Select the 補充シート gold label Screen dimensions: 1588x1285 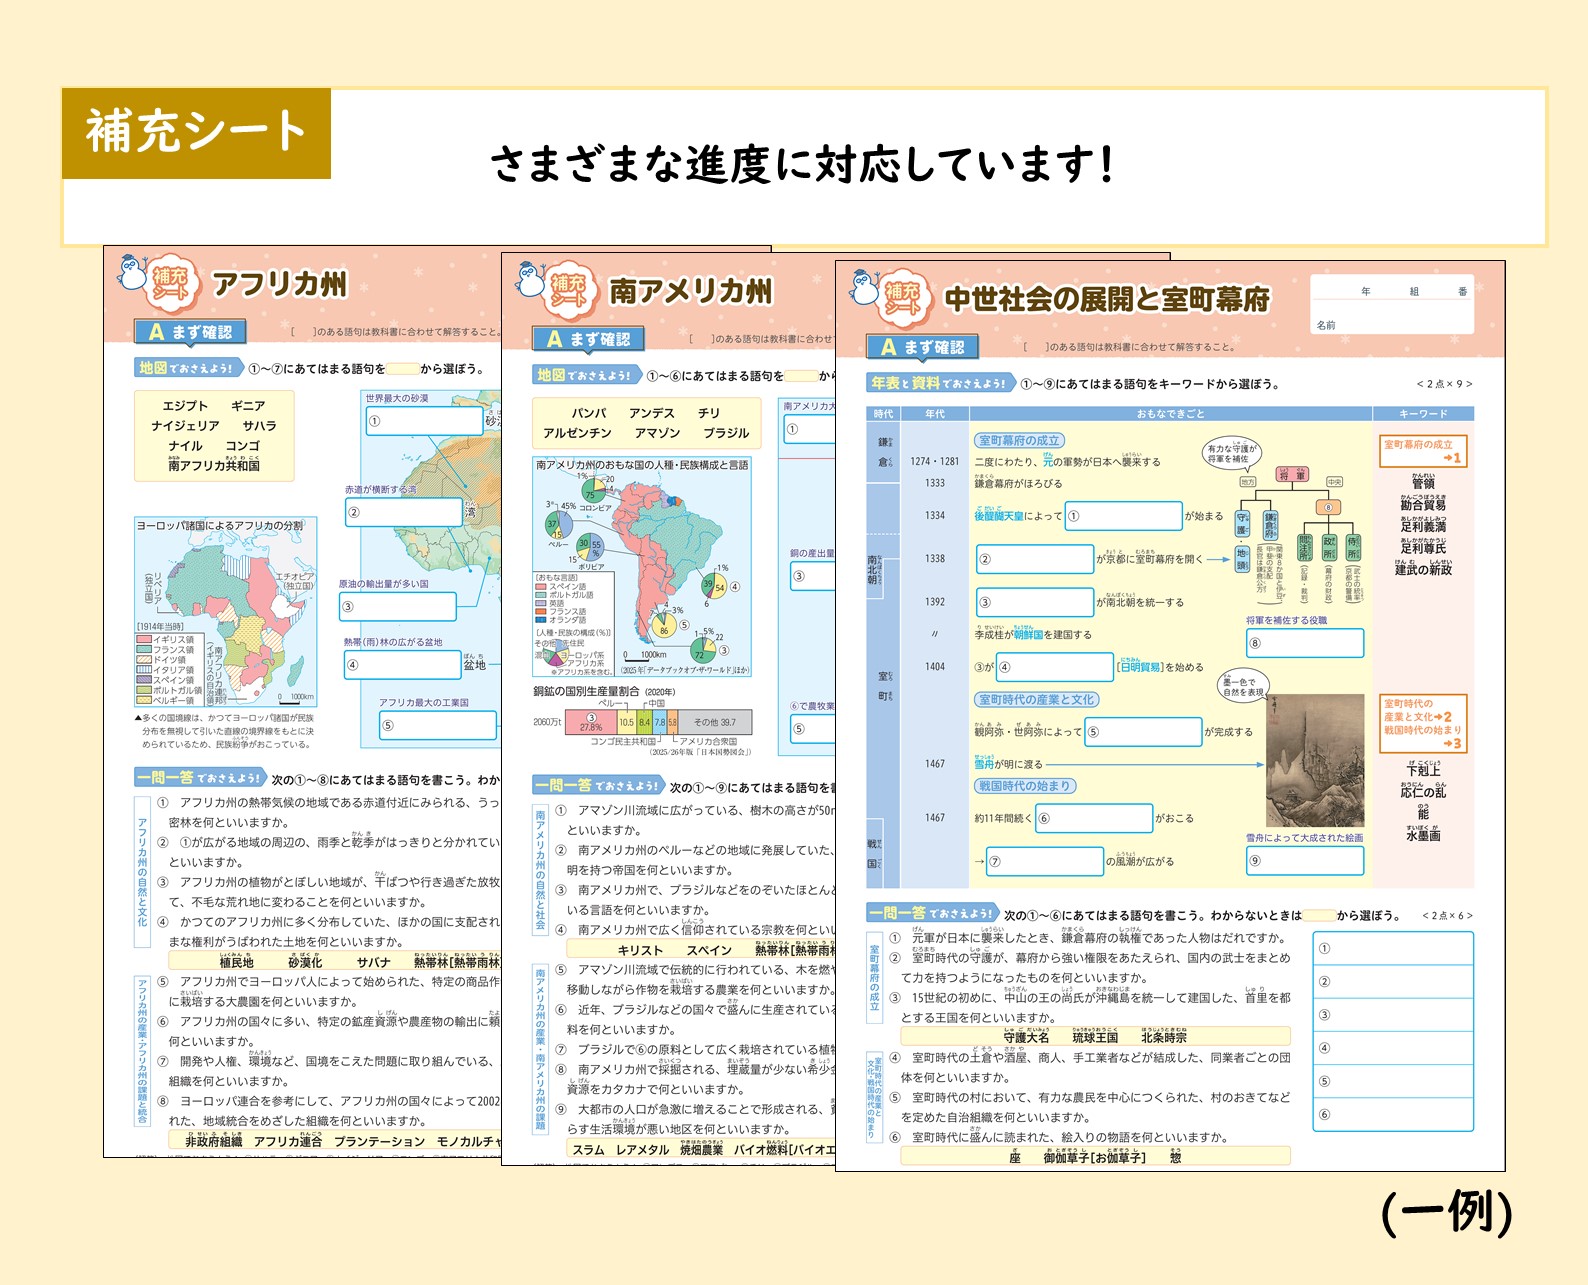click(x=196, y=133)
